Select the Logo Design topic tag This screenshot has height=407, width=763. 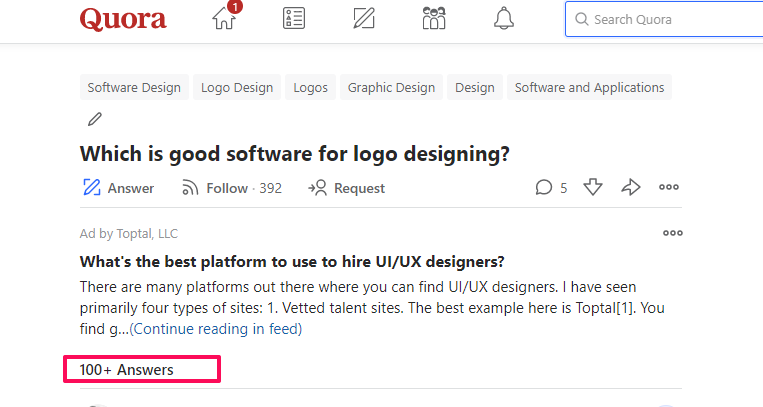click(x=237, y=88)
